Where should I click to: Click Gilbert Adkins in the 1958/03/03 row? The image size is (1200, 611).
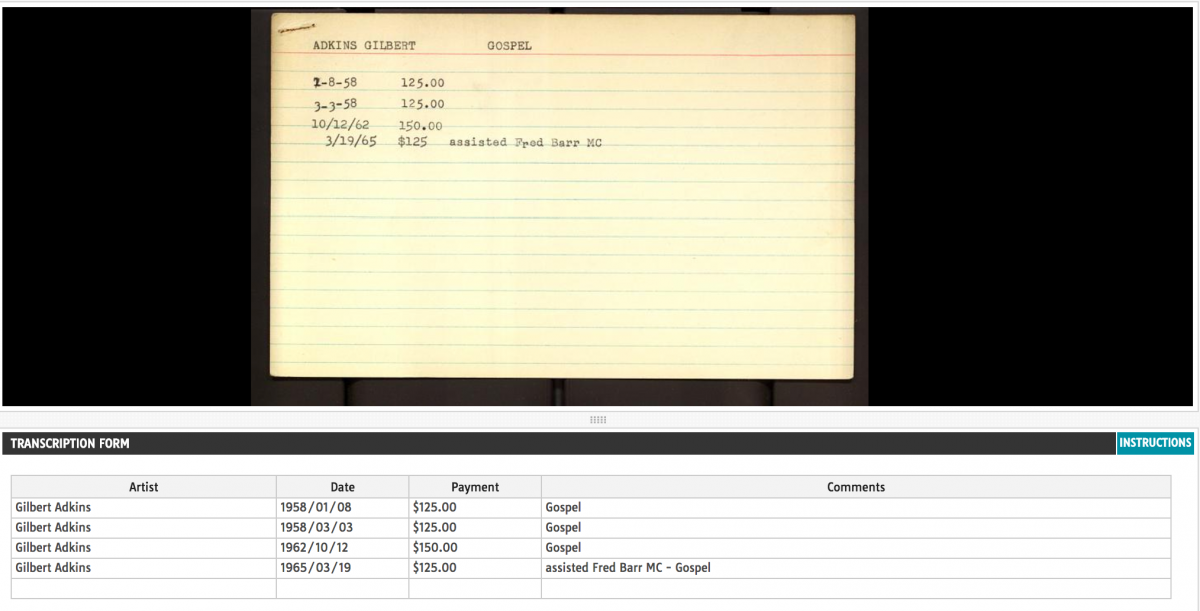coord(144,528)
